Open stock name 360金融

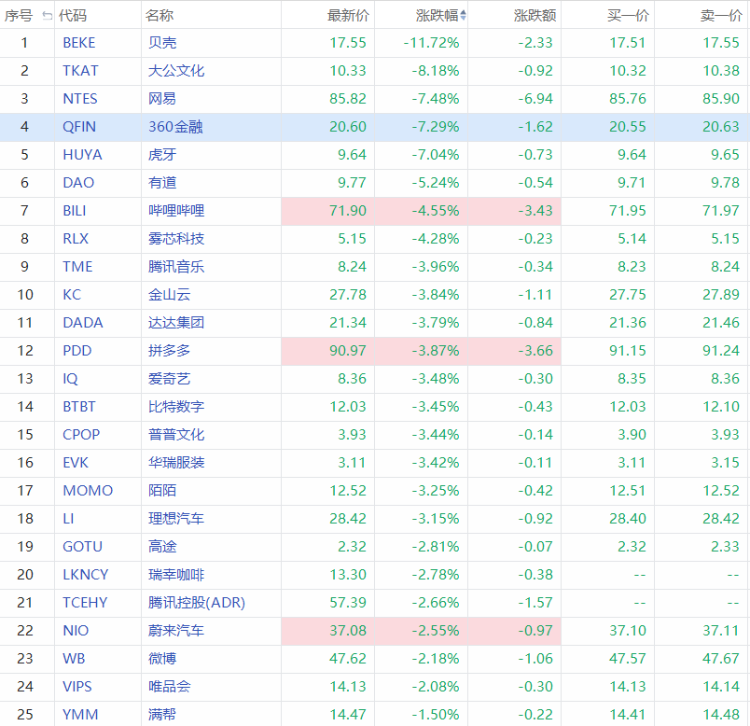(x=176, y=127)
